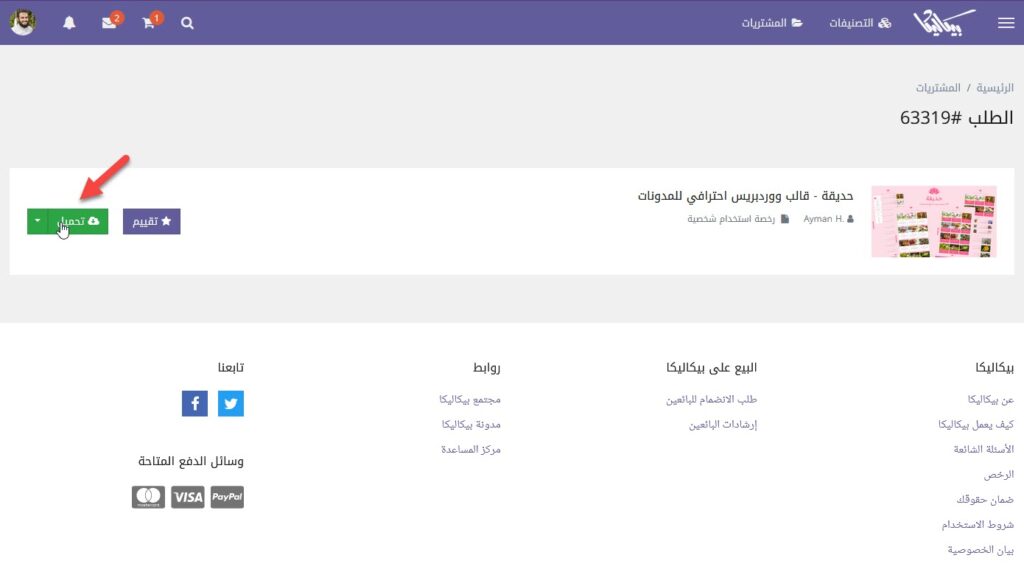Go to الرئيسية breadcrumb link
Screen dimensions: 1024x572
[x=995, y=87]
